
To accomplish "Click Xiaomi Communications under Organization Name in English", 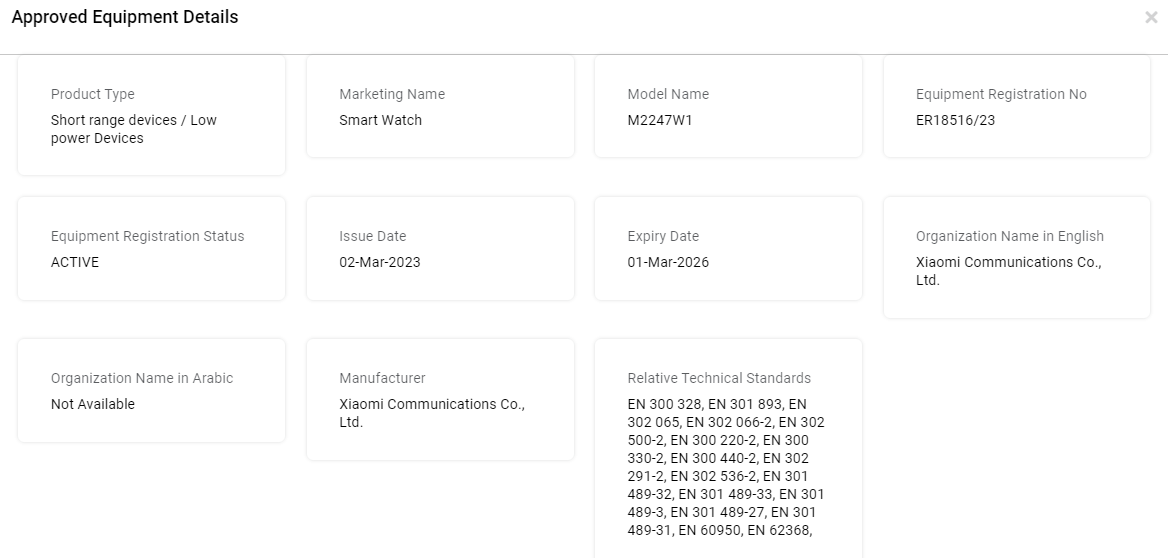I will point(1009,271).
